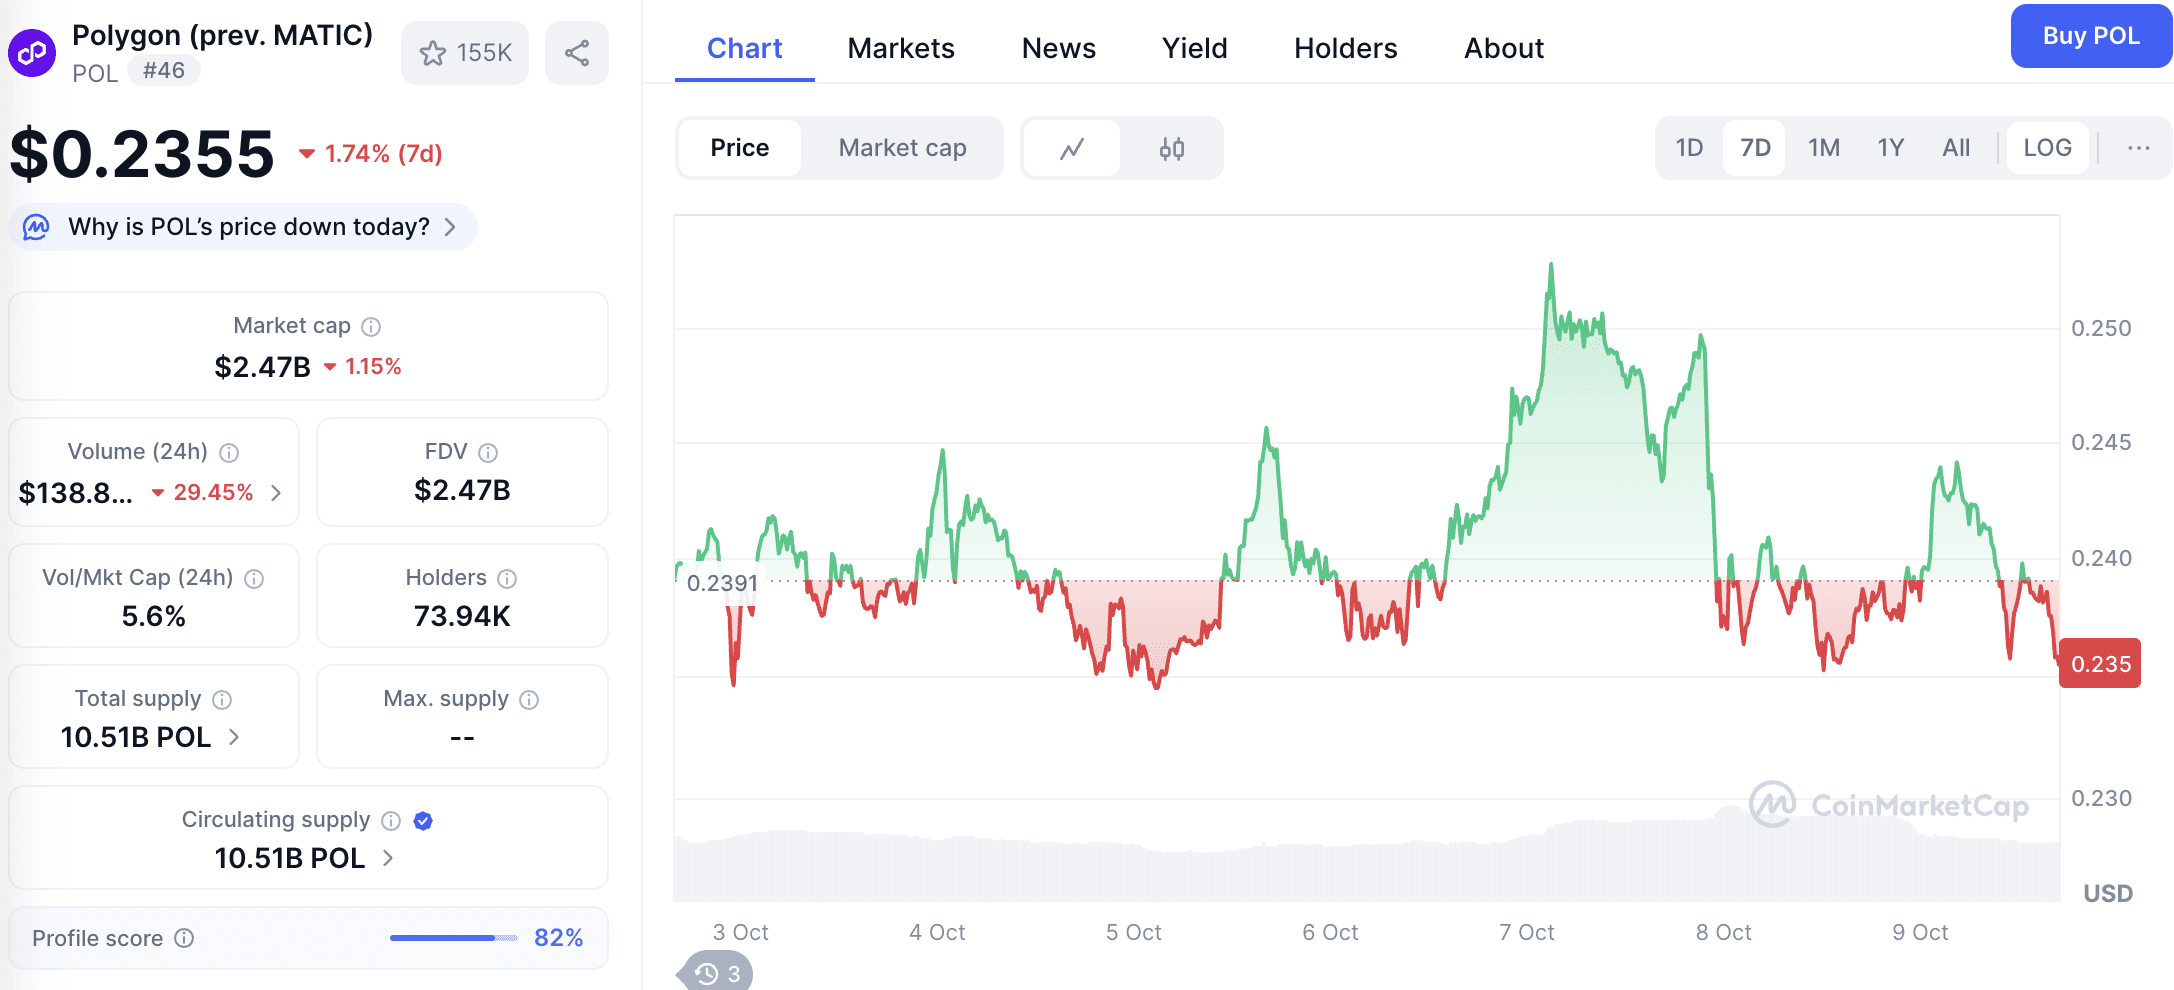Select the line chart view icon
This screenshot has width=2174, height=990.
(1072, 149)
